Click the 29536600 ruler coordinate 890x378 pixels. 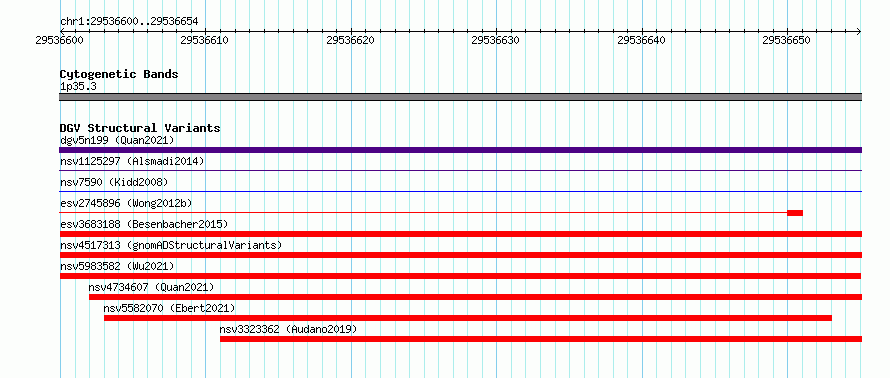[59, 40]
